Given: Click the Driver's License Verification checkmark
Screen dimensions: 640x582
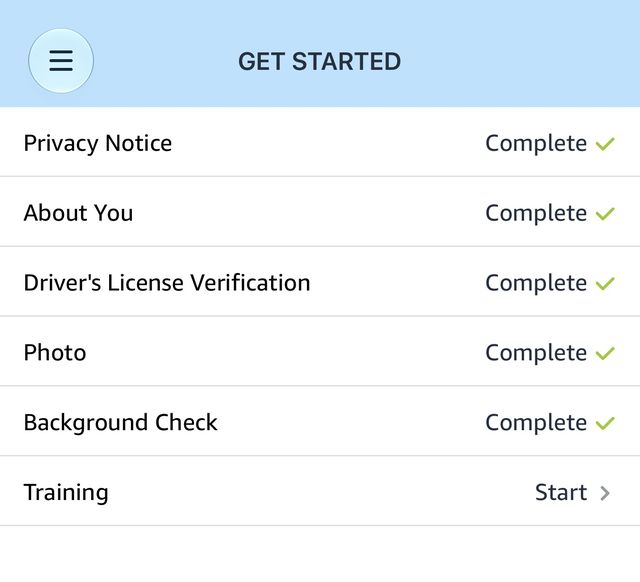Looking at the screenshot, I should 605,283.
